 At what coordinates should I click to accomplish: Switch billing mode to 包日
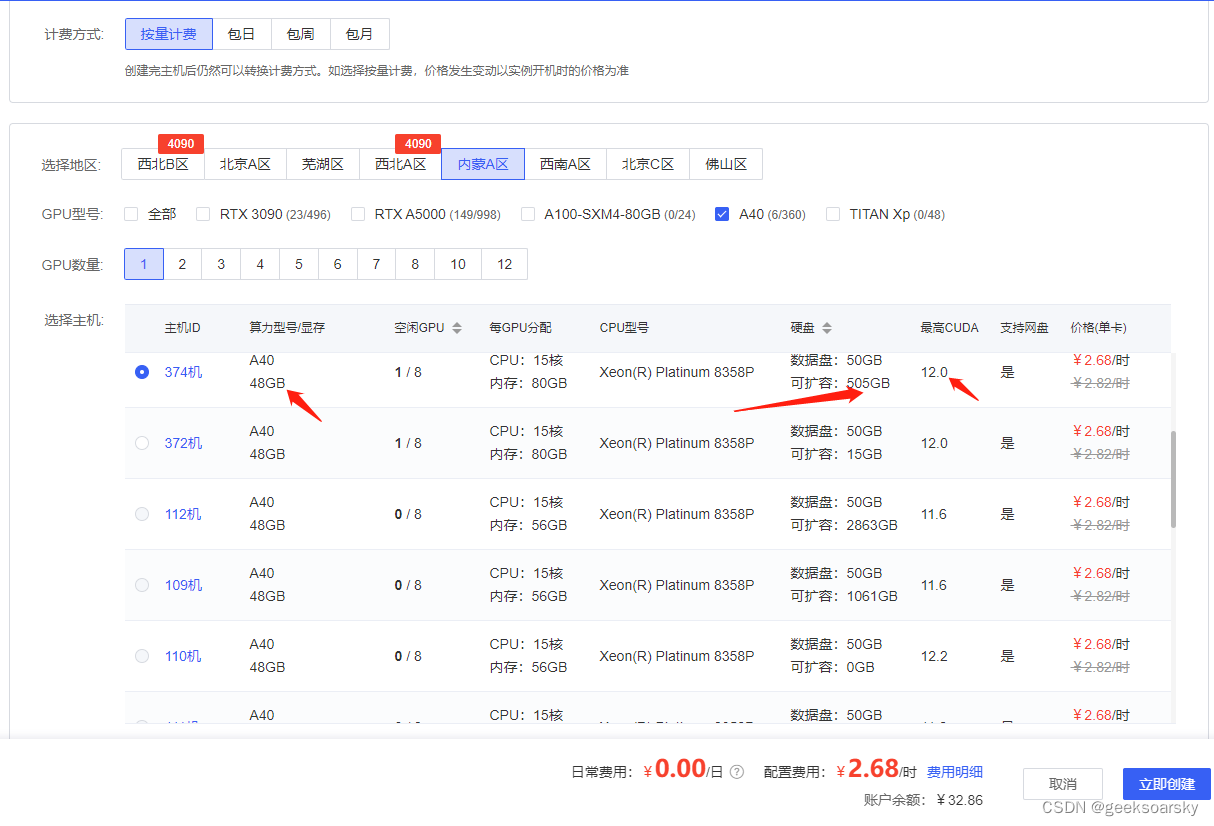241,34
